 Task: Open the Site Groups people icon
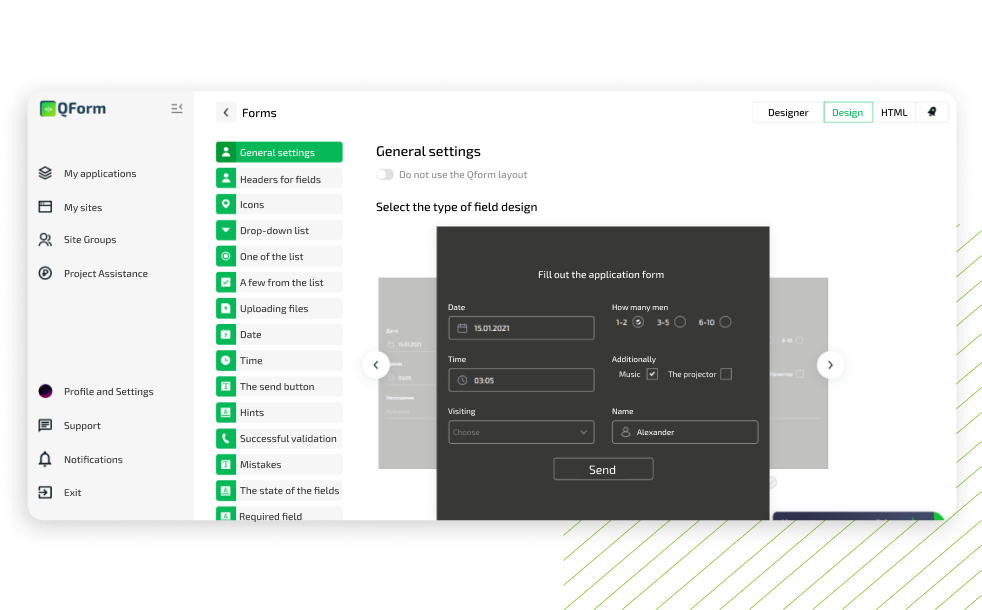point(45,240)
